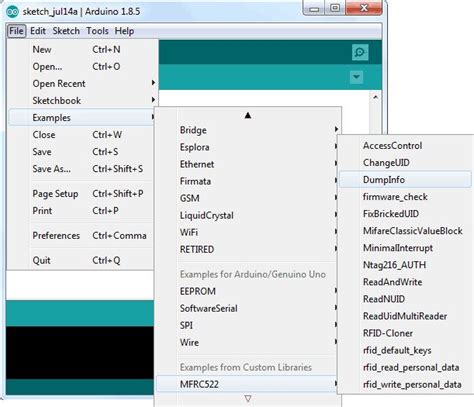Select the DumpInfo example
Image resolution: width=474 pixels, height=407 pixels.
[405, 180]
